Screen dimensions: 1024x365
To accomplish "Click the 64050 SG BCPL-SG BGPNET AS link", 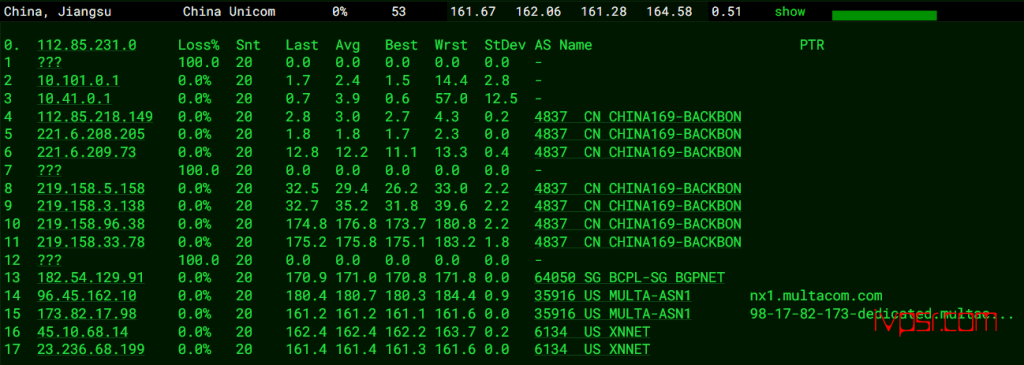I will (630, 278).
